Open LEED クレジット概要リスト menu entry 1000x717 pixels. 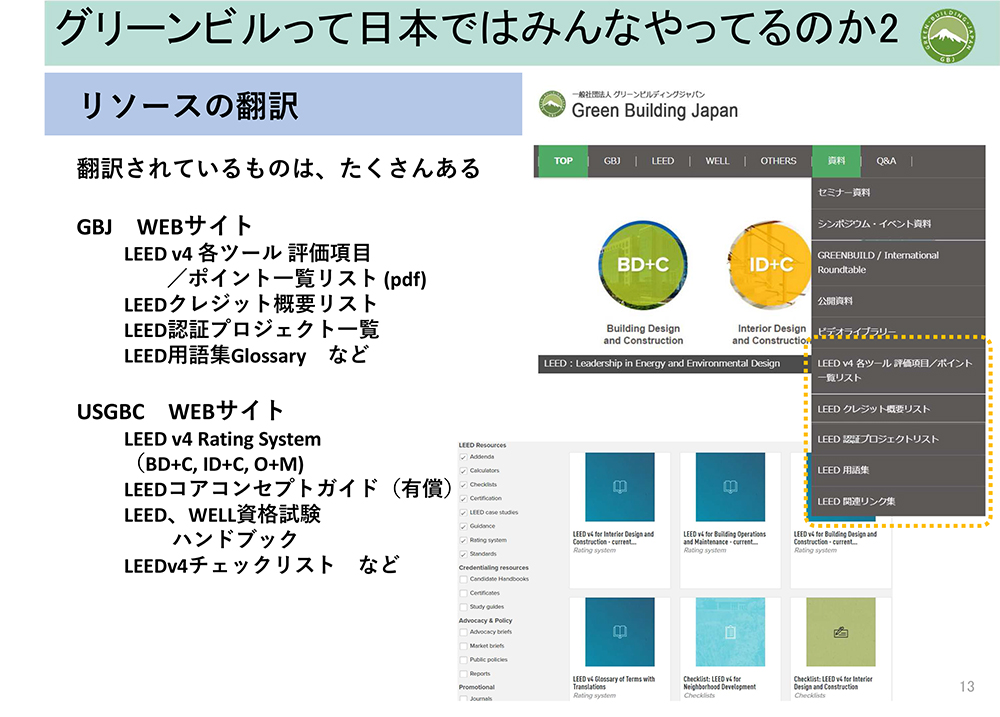pos(898,409)
